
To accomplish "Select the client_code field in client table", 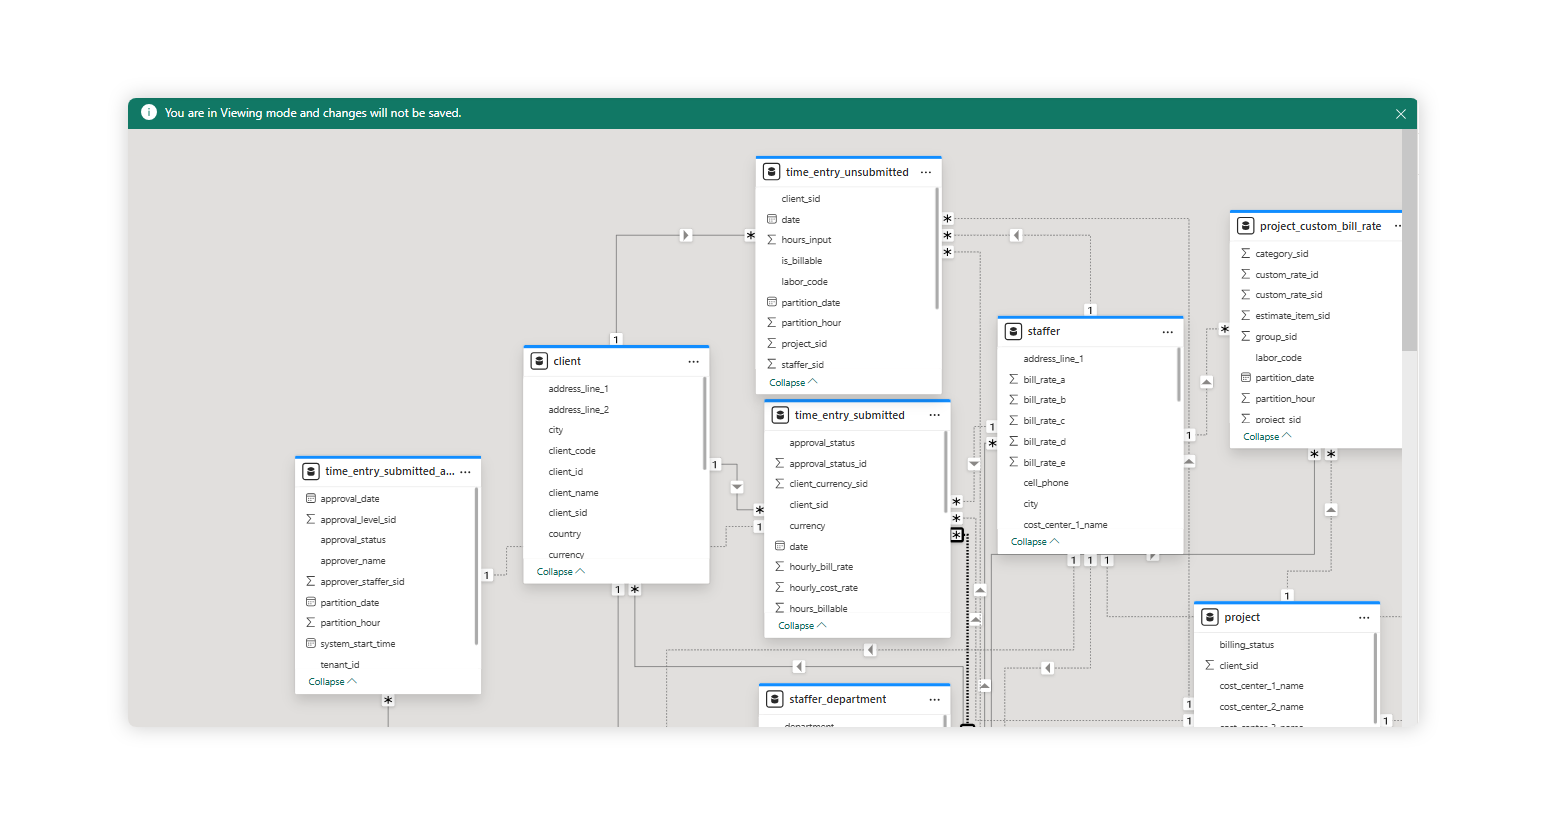I will (x=572, y=451).
